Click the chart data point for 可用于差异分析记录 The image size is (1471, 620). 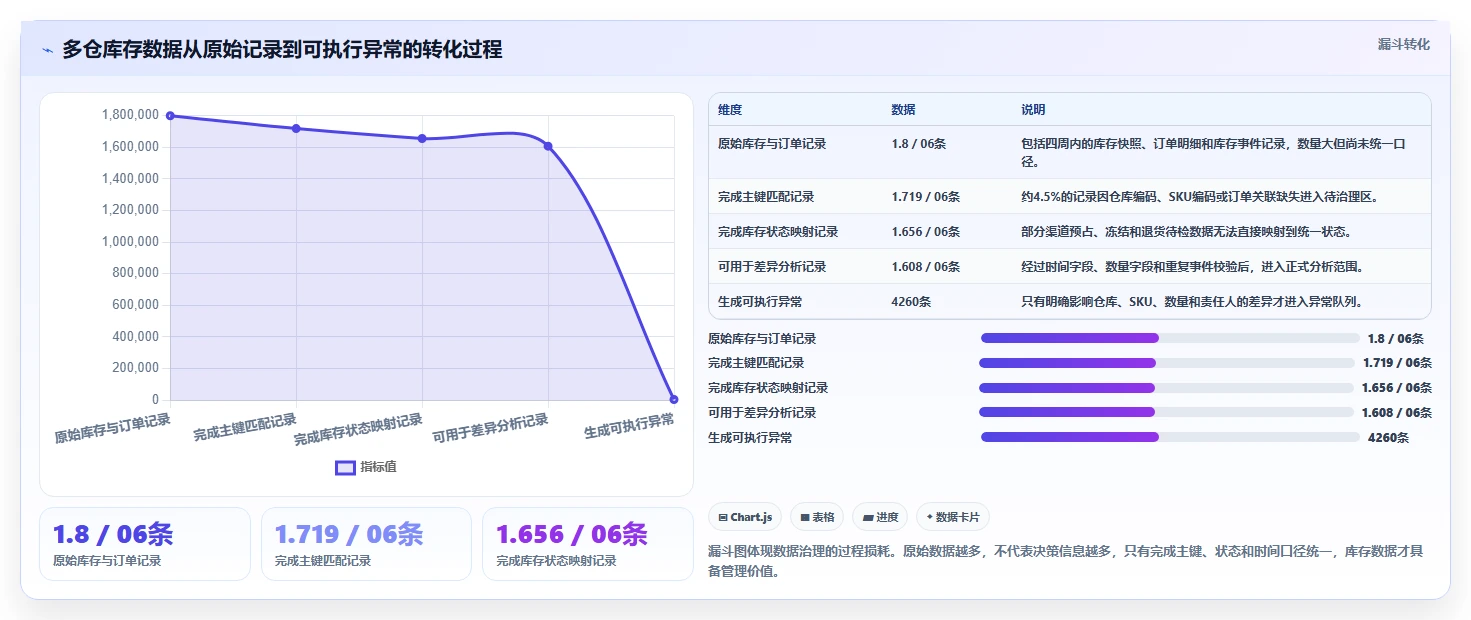pyautogui.click(x=548, y=146)
